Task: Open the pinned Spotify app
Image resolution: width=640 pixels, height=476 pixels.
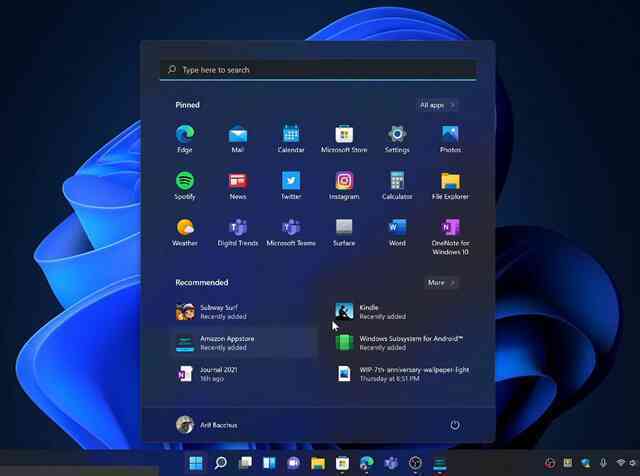Action: (185, 186)
